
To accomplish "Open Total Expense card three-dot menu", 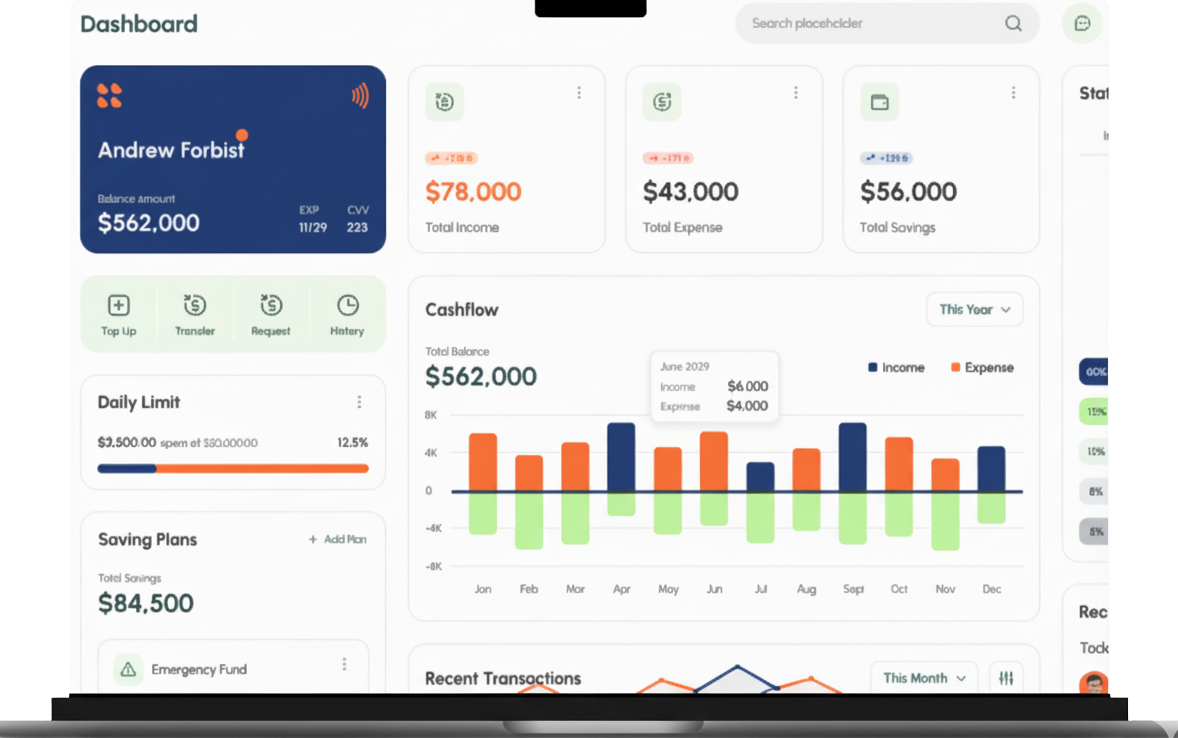I will 796,93.
